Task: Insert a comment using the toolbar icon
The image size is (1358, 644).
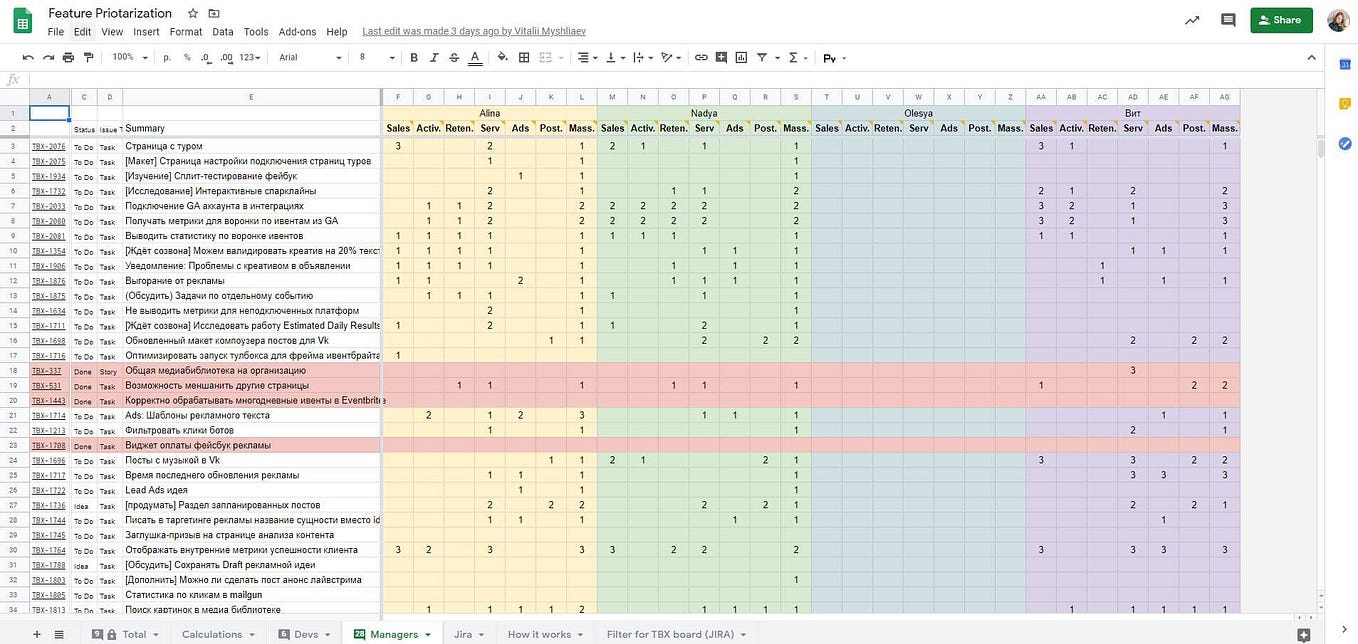Action: tap(721, 57)
